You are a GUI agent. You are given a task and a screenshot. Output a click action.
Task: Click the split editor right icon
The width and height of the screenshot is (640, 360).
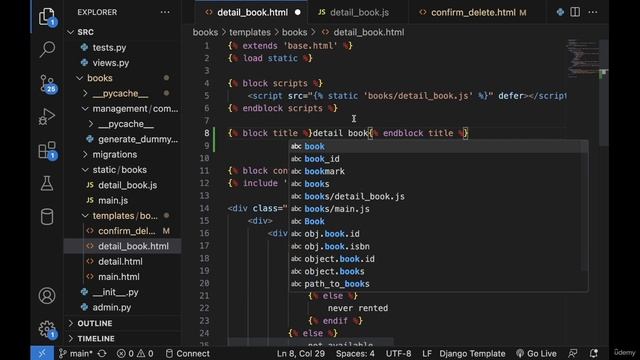575,12
